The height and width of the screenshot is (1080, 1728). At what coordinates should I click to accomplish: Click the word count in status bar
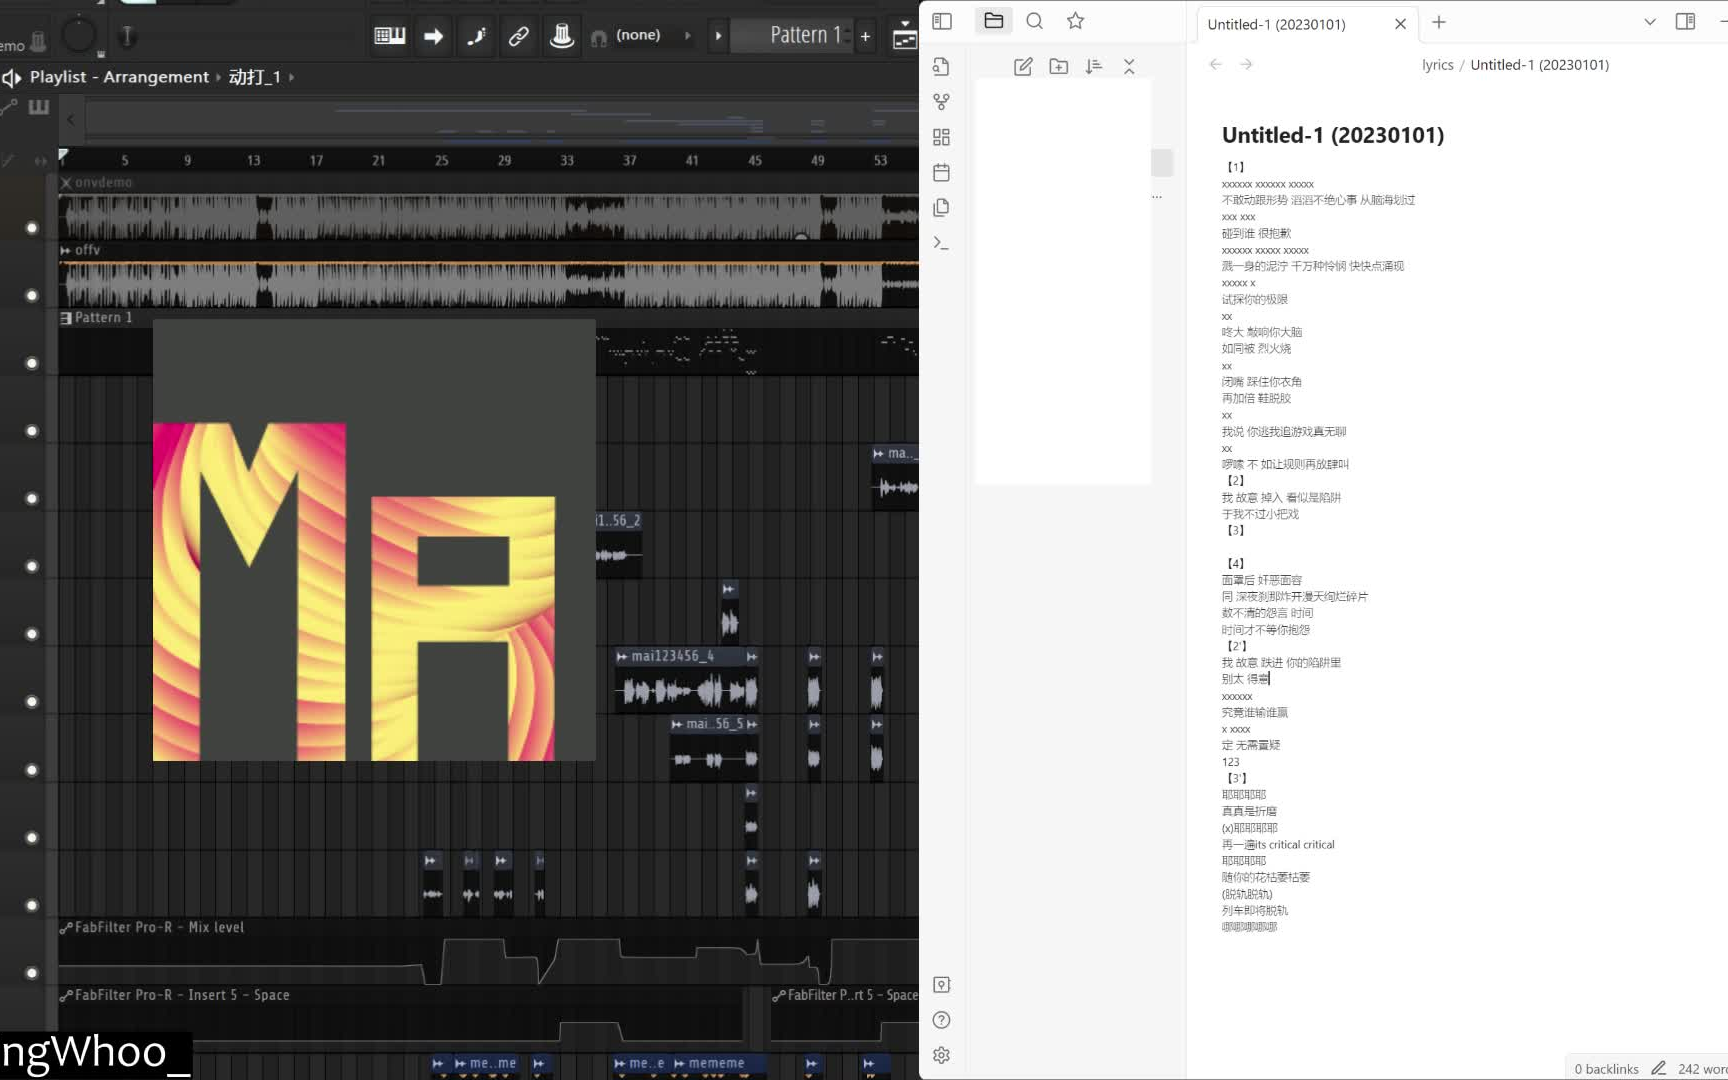click(x=1702, y=1069)
